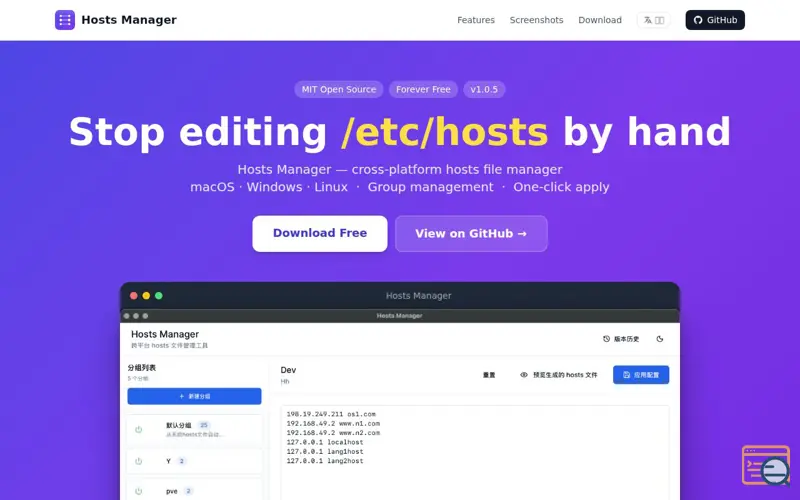
Task: Select the 默认分组 group row
Action: click(194, 430)
